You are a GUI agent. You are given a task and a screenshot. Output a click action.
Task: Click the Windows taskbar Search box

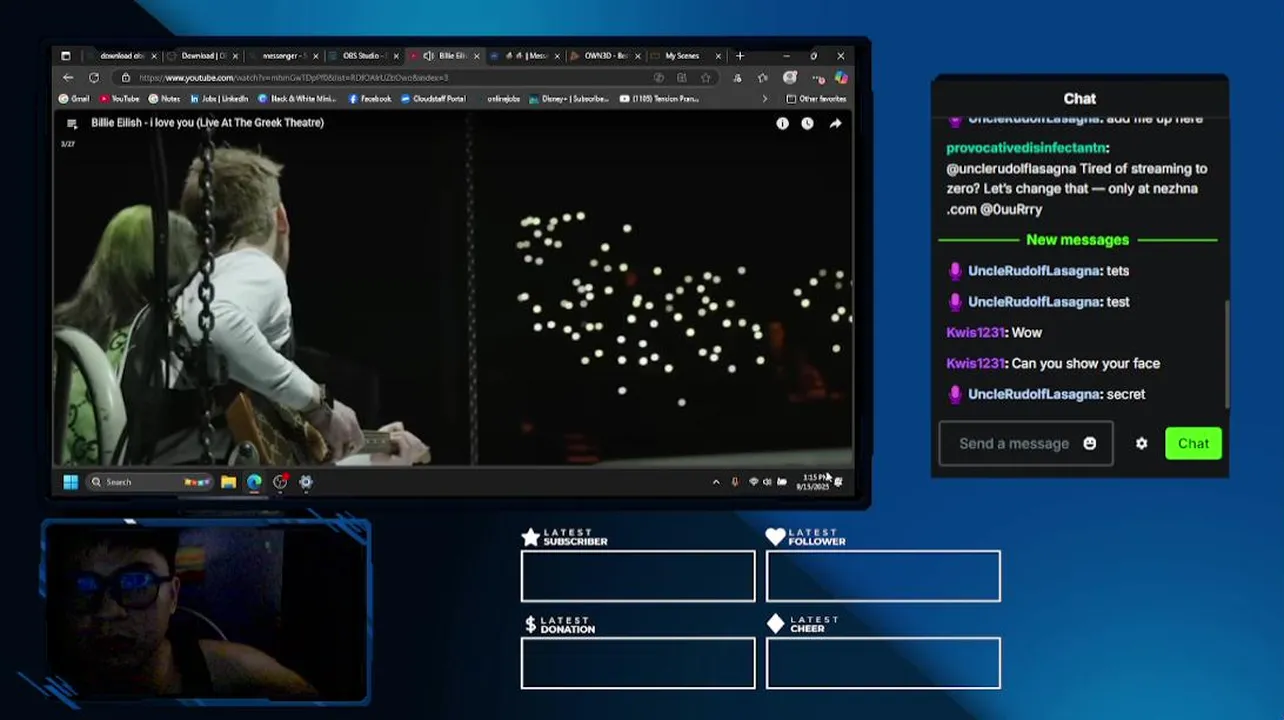point(149,482)
